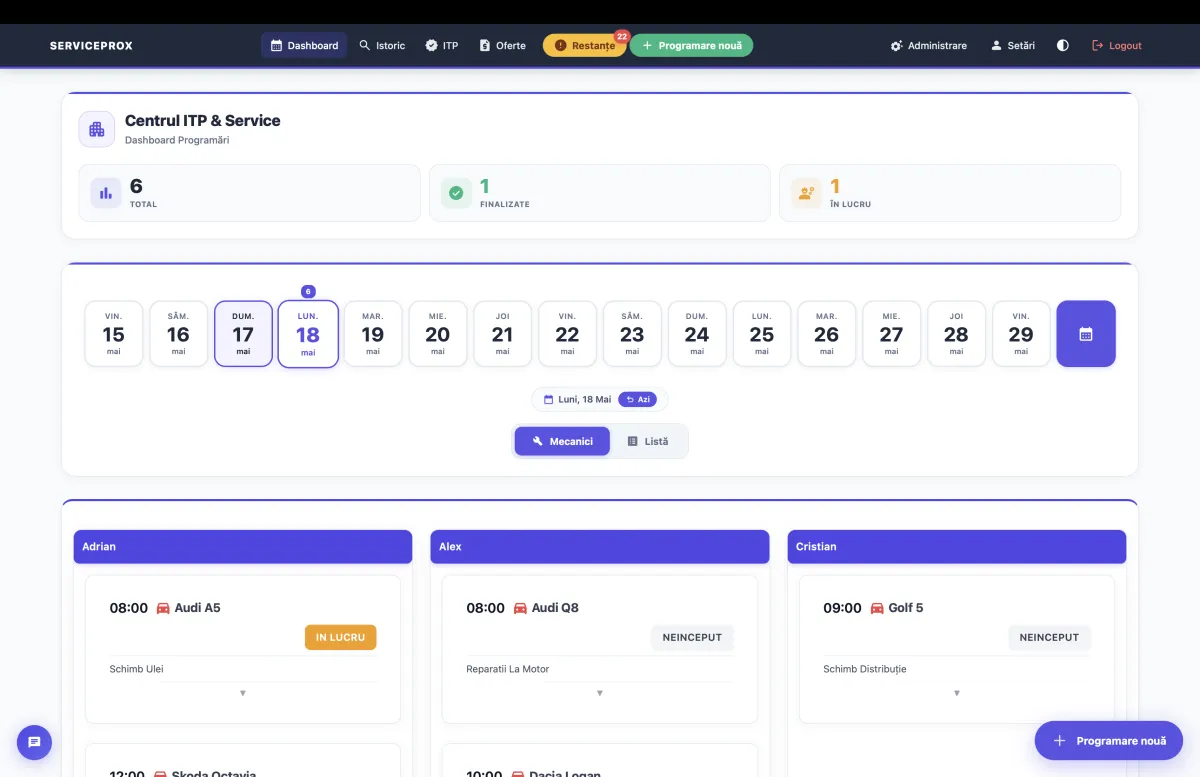Switch to Mecanici view
This screenshot has width=1200, height=777.
(562, 441)
